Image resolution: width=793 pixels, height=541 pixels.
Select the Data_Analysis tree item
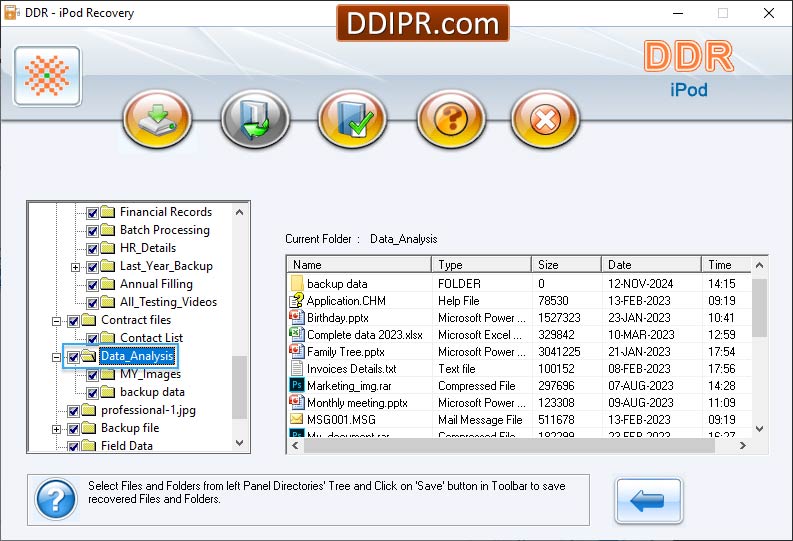point(137,356)
